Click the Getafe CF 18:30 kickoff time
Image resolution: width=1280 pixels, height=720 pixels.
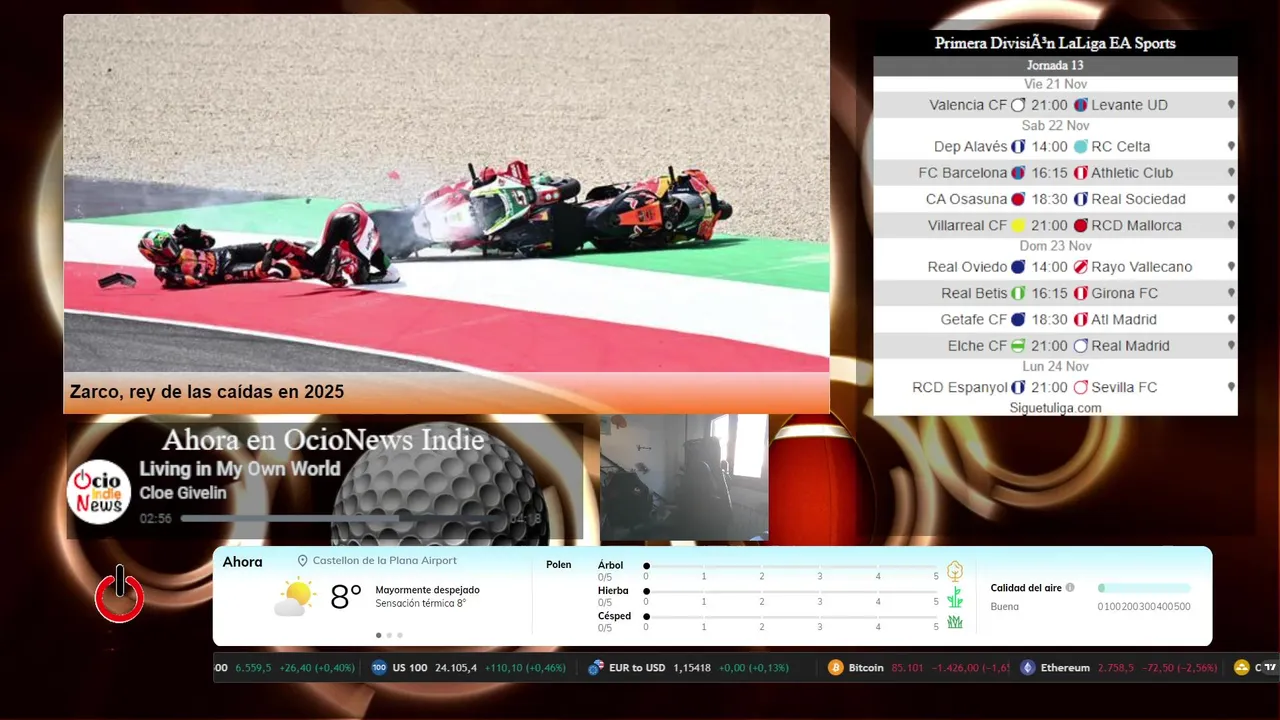[1049, 320]
